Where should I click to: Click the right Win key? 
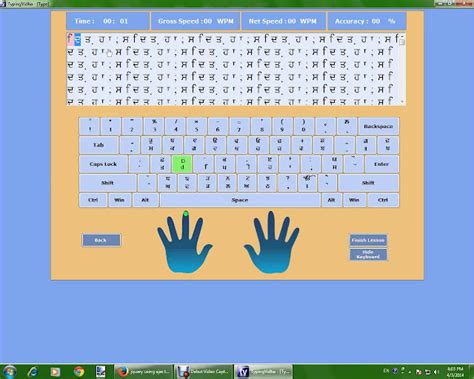(354, 200)
